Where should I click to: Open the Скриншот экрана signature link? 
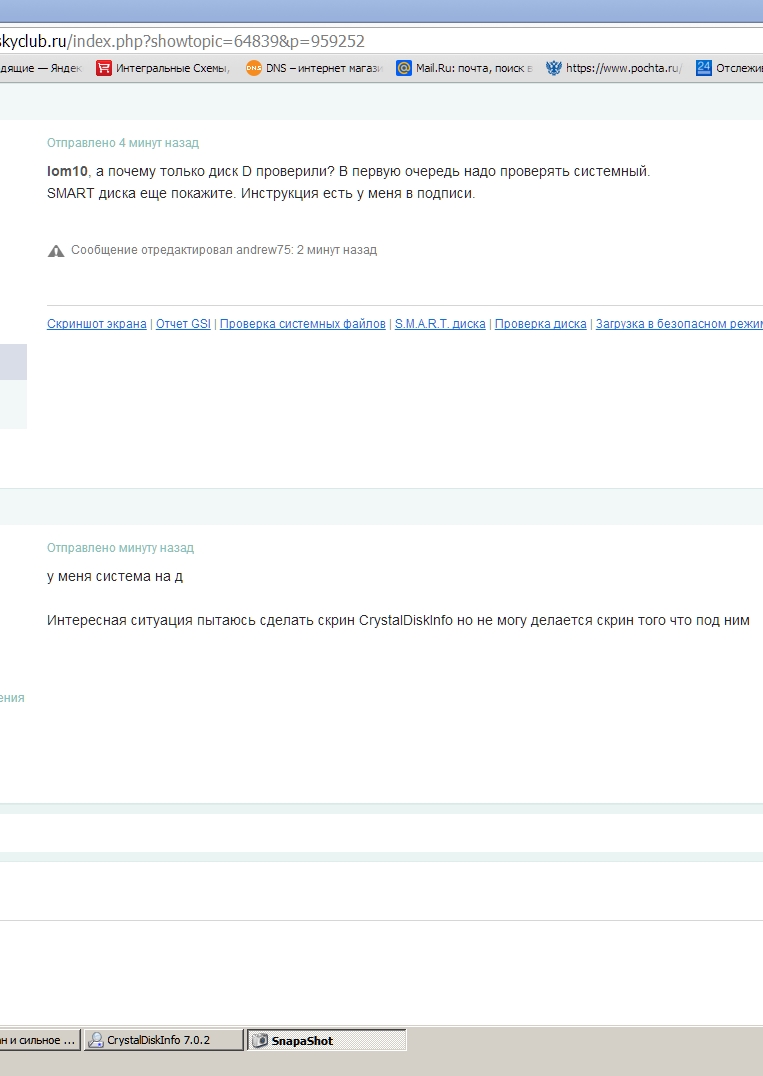(x=97, y=324)
